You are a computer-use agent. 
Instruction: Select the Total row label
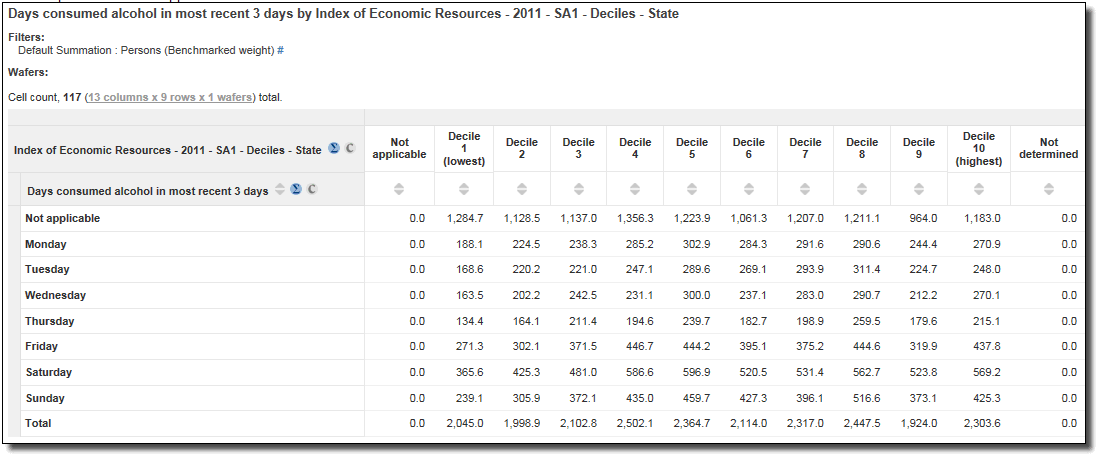pos(38,423)
